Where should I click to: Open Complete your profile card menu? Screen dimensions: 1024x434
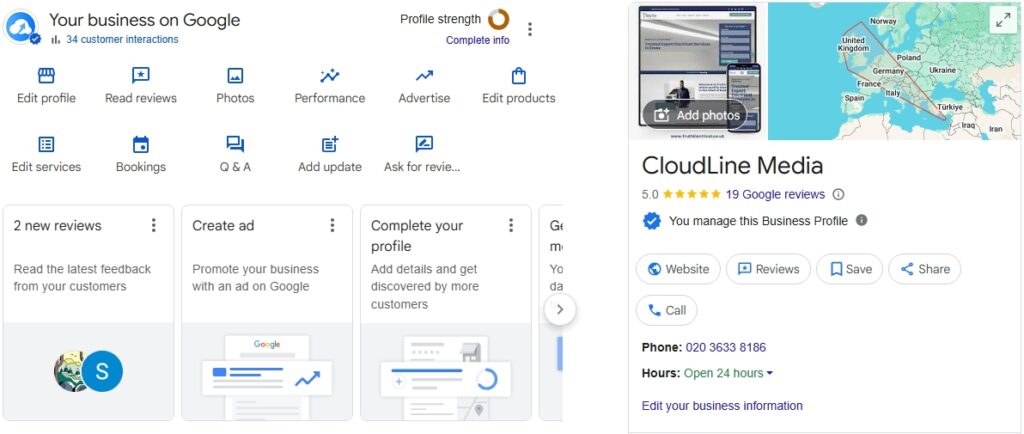coord(511,225)
